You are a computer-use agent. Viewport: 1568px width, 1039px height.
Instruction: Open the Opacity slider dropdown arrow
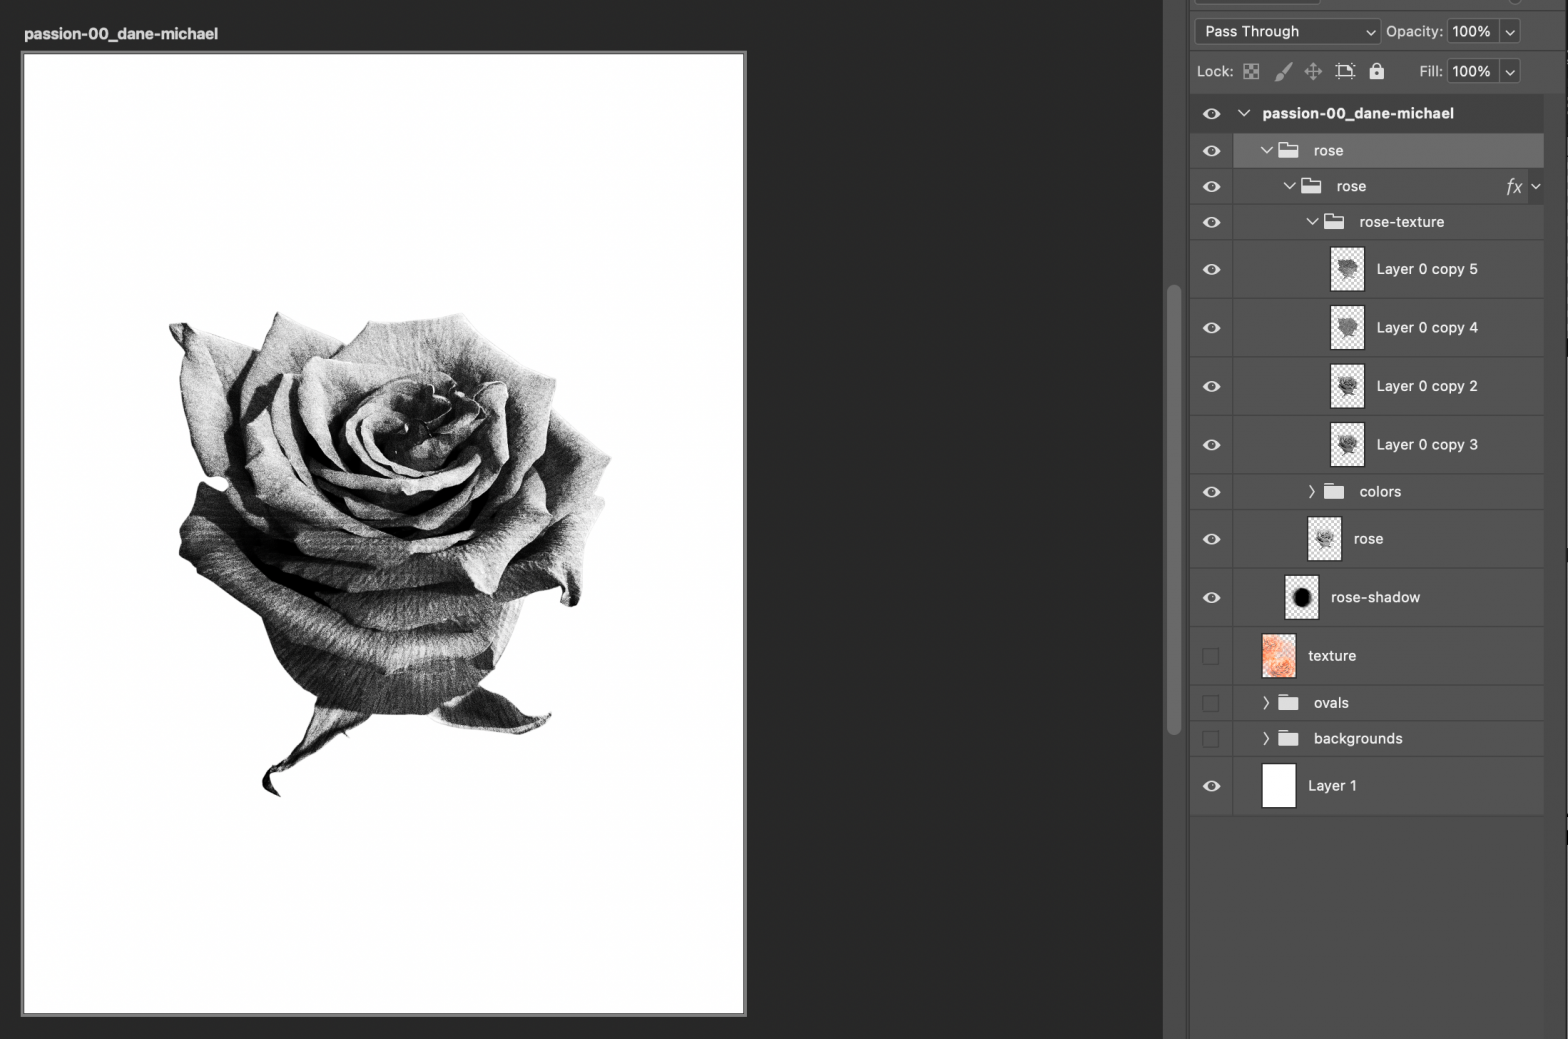click(x=1510, y=32)
